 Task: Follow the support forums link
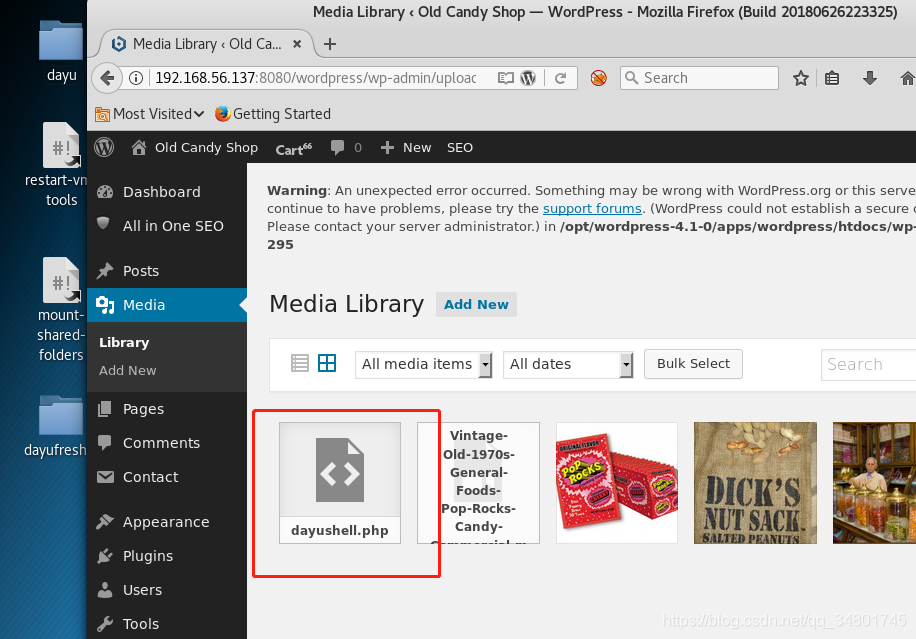pyautogui.click(x=592, y=209)
